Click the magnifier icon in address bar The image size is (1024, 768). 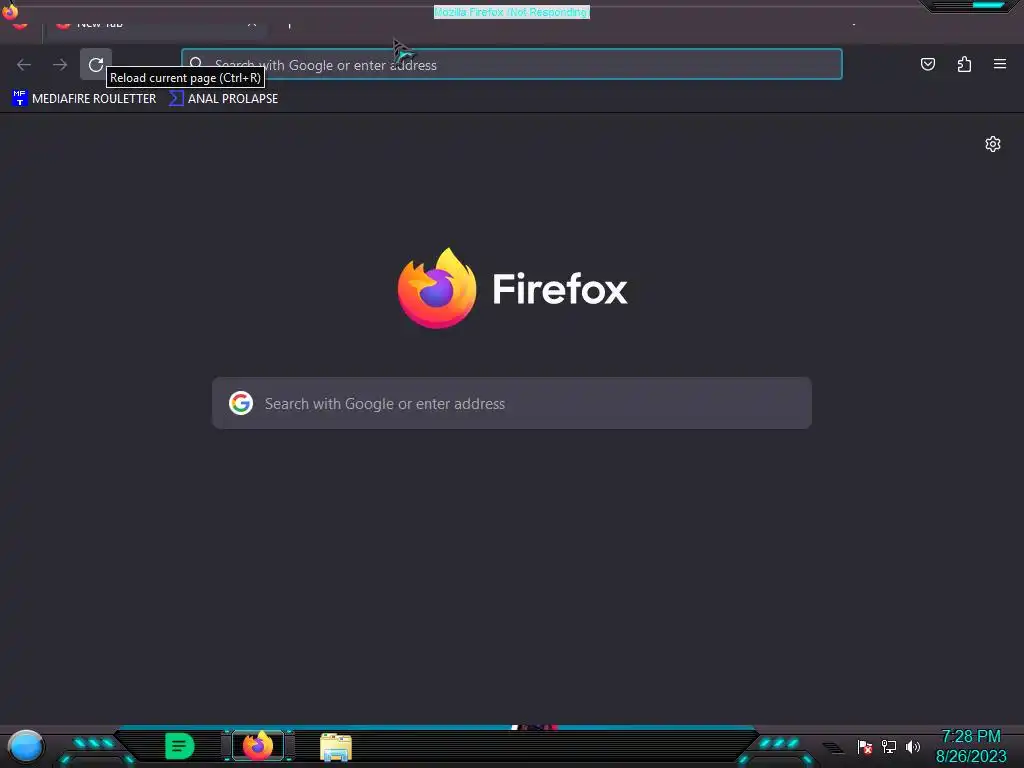196,64
